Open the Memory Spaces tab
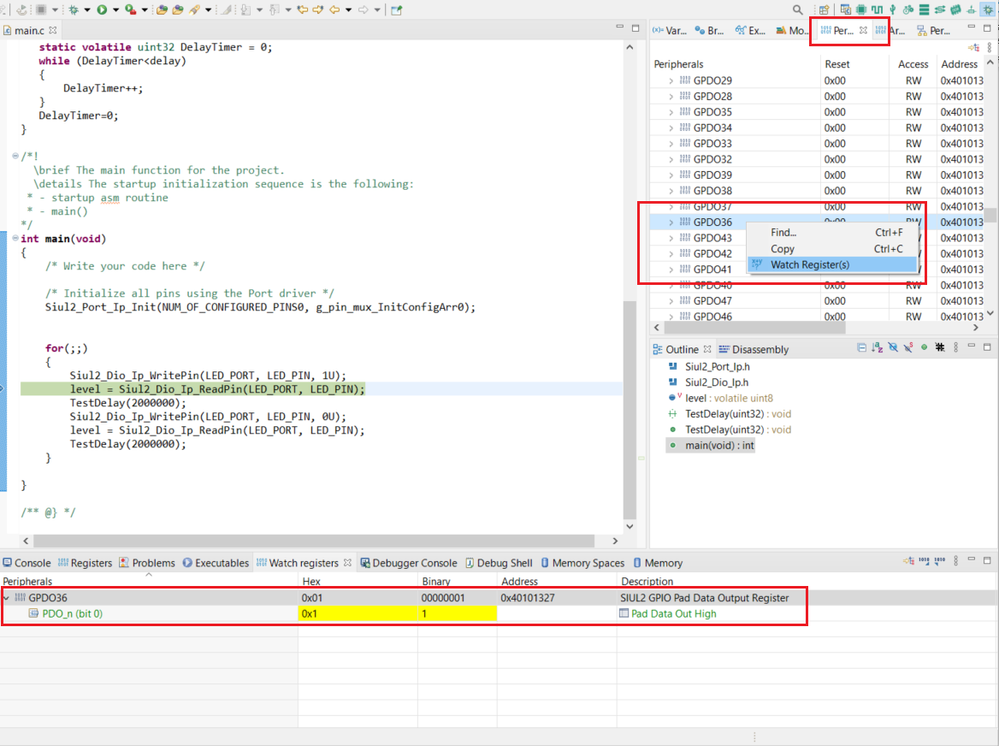The height and width of the screenshot is (746, 999). pos(582,563)
